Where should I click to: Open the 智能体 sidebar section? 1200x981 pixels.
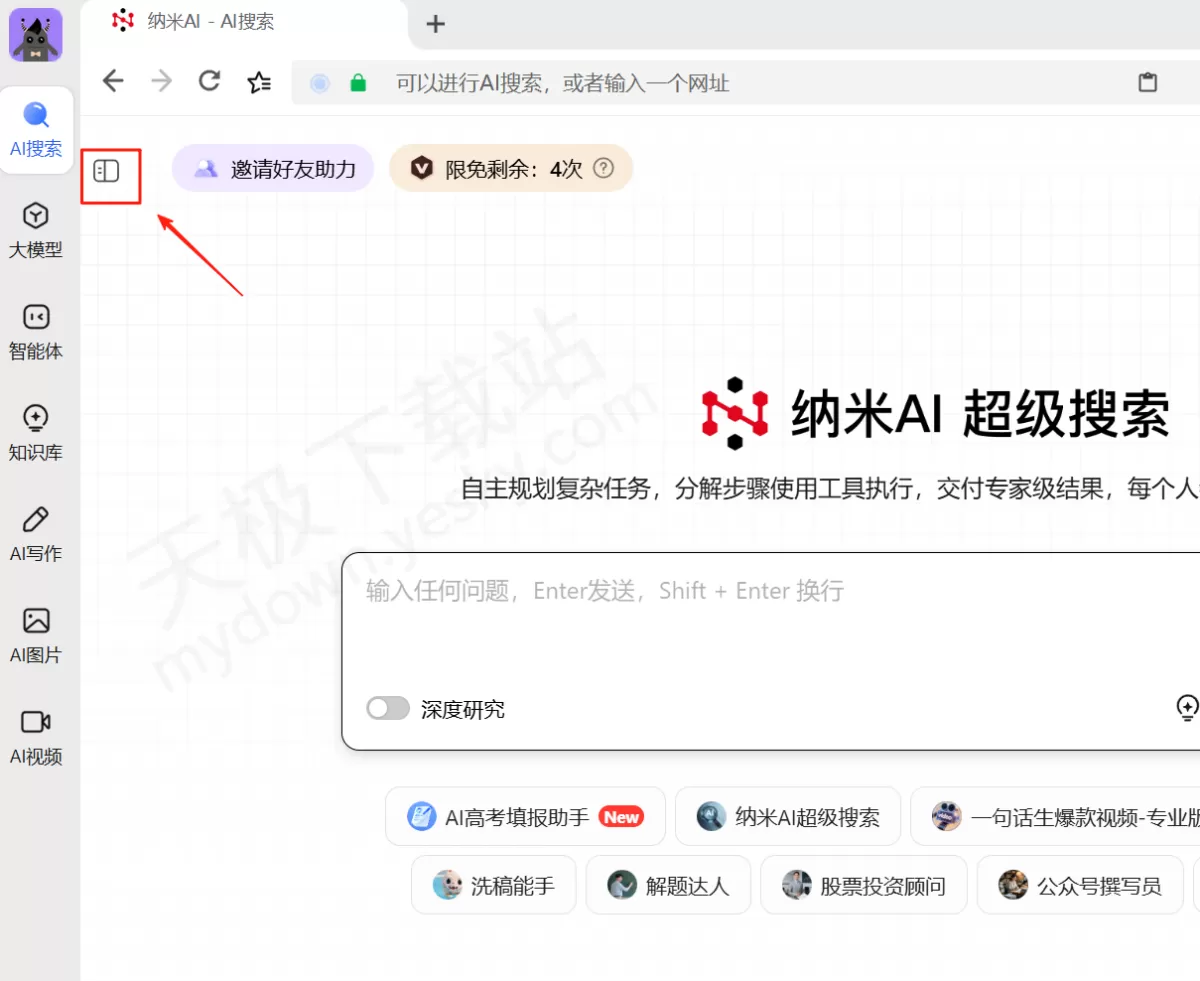click(36, 332)
